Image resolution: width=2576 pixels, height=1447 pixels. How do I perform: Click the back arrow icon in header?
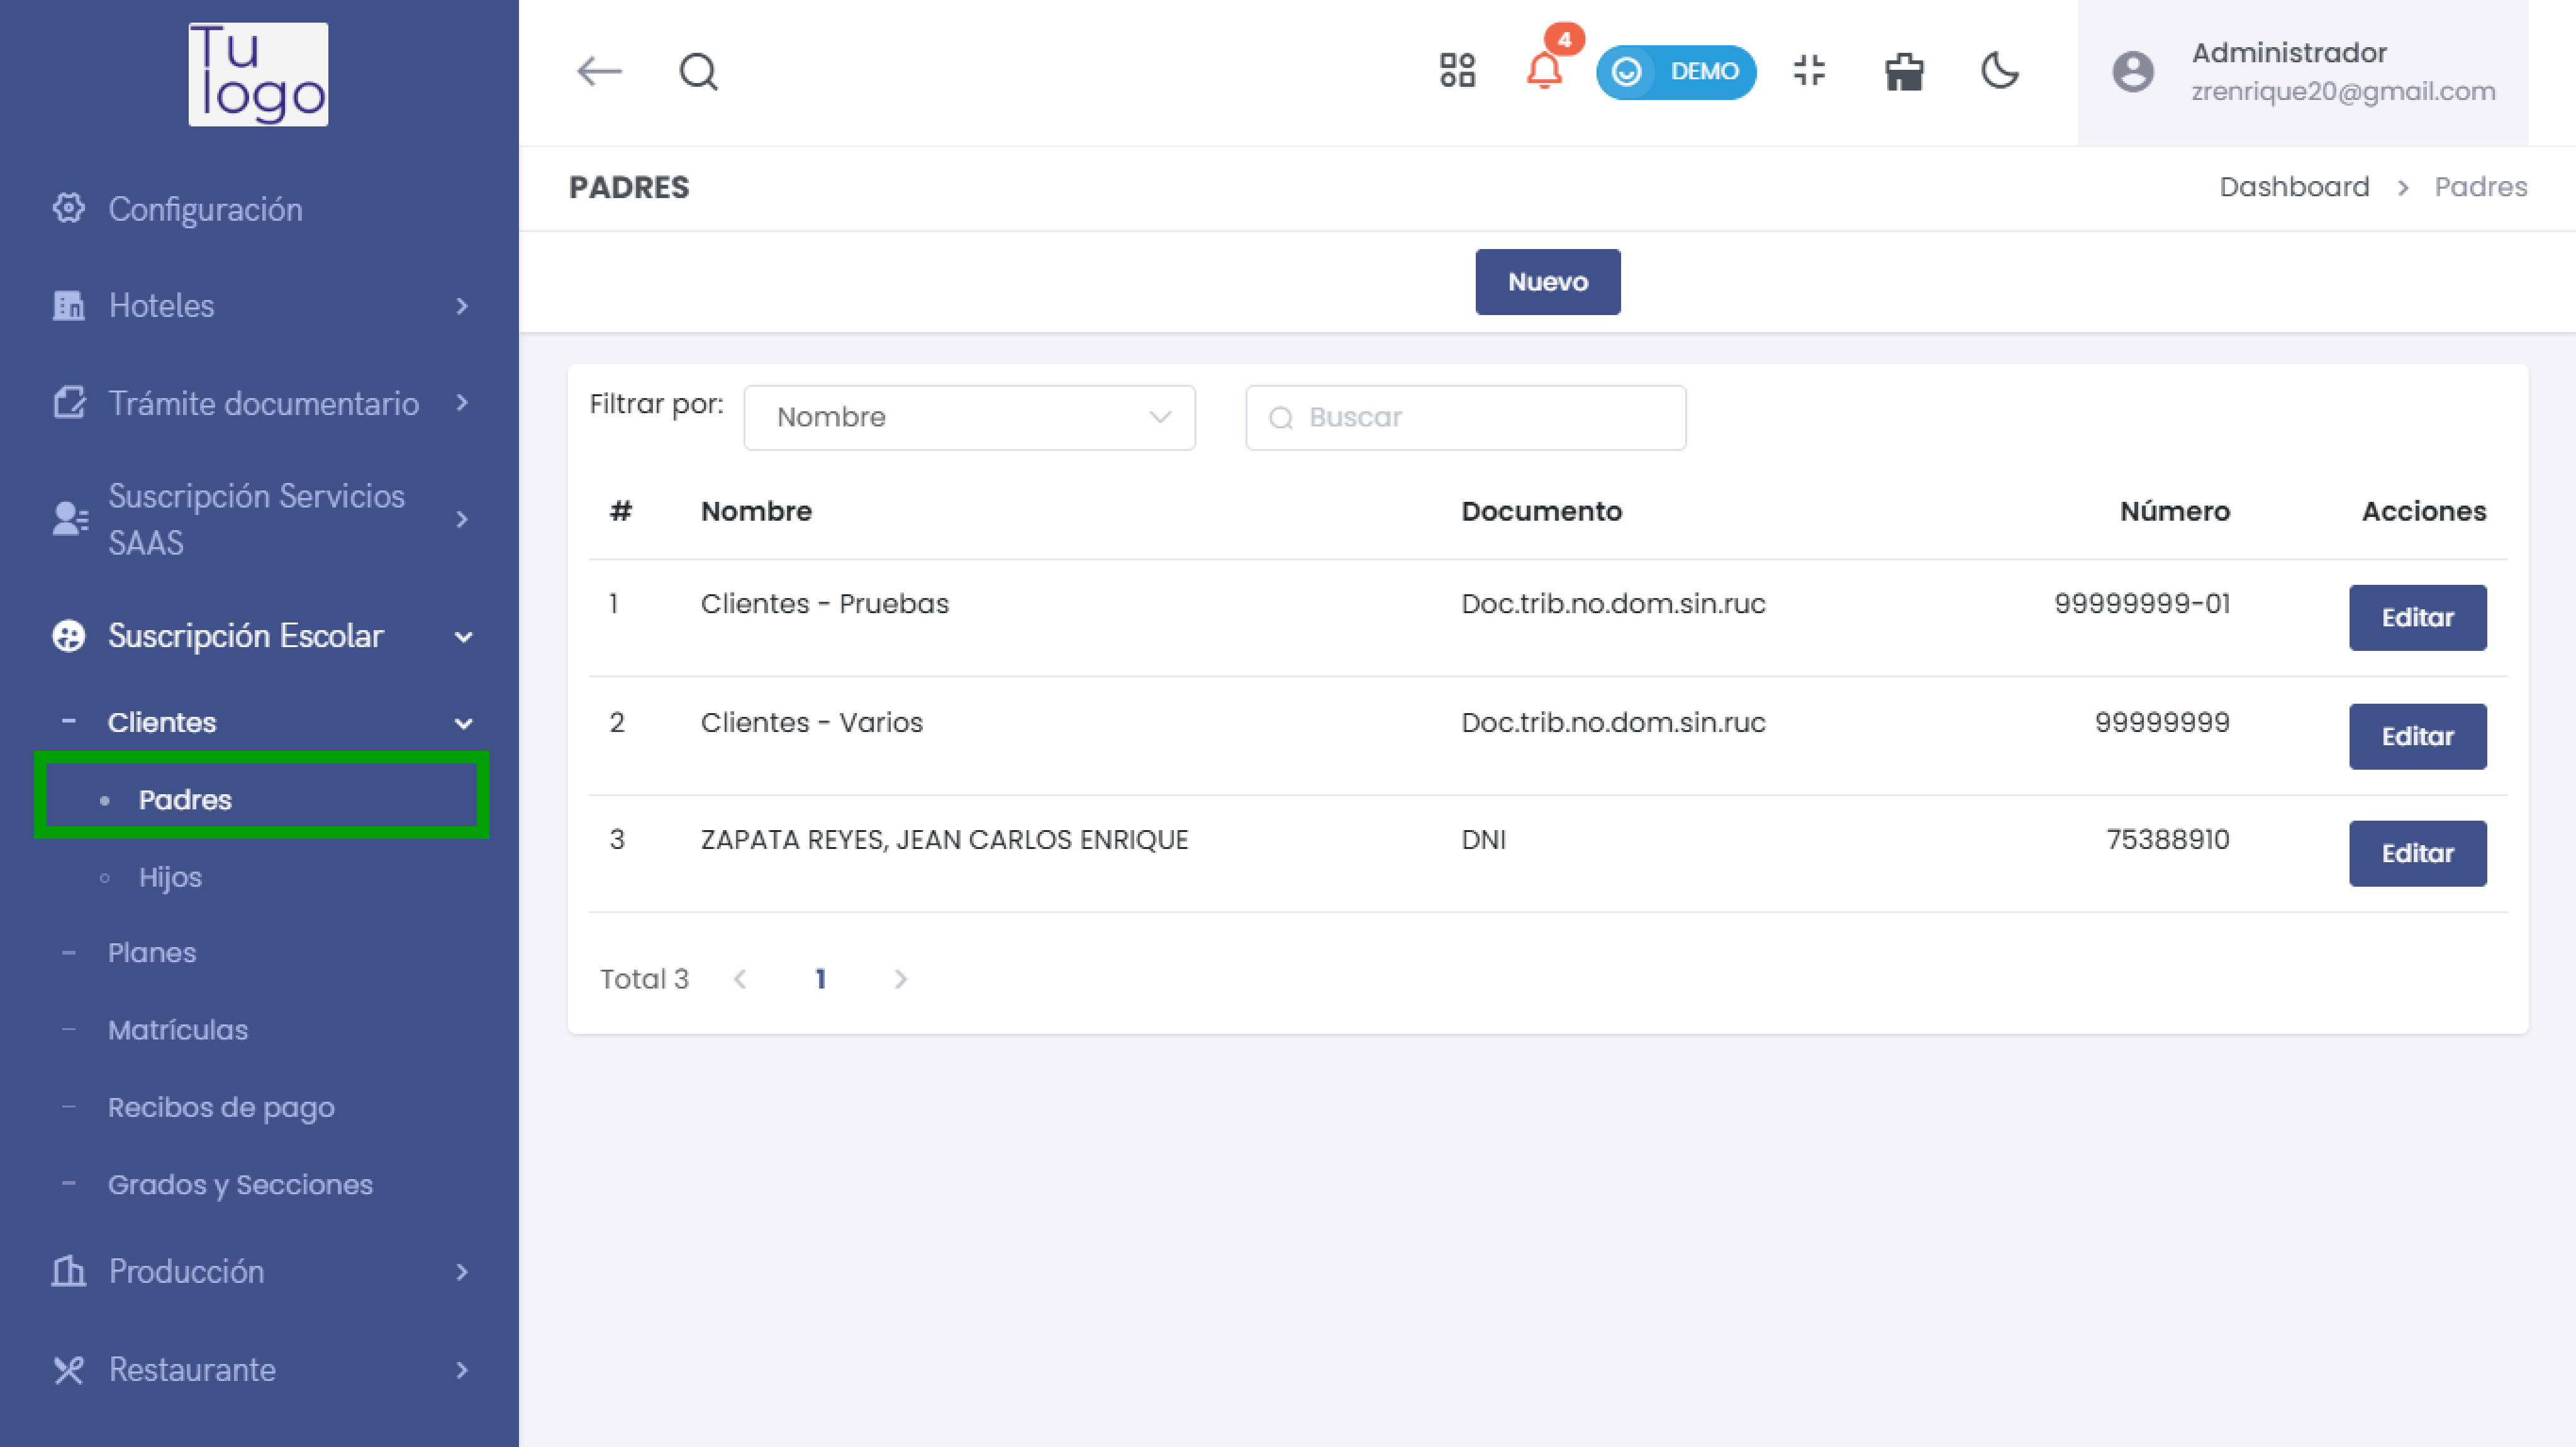click(x=599, y=71)
